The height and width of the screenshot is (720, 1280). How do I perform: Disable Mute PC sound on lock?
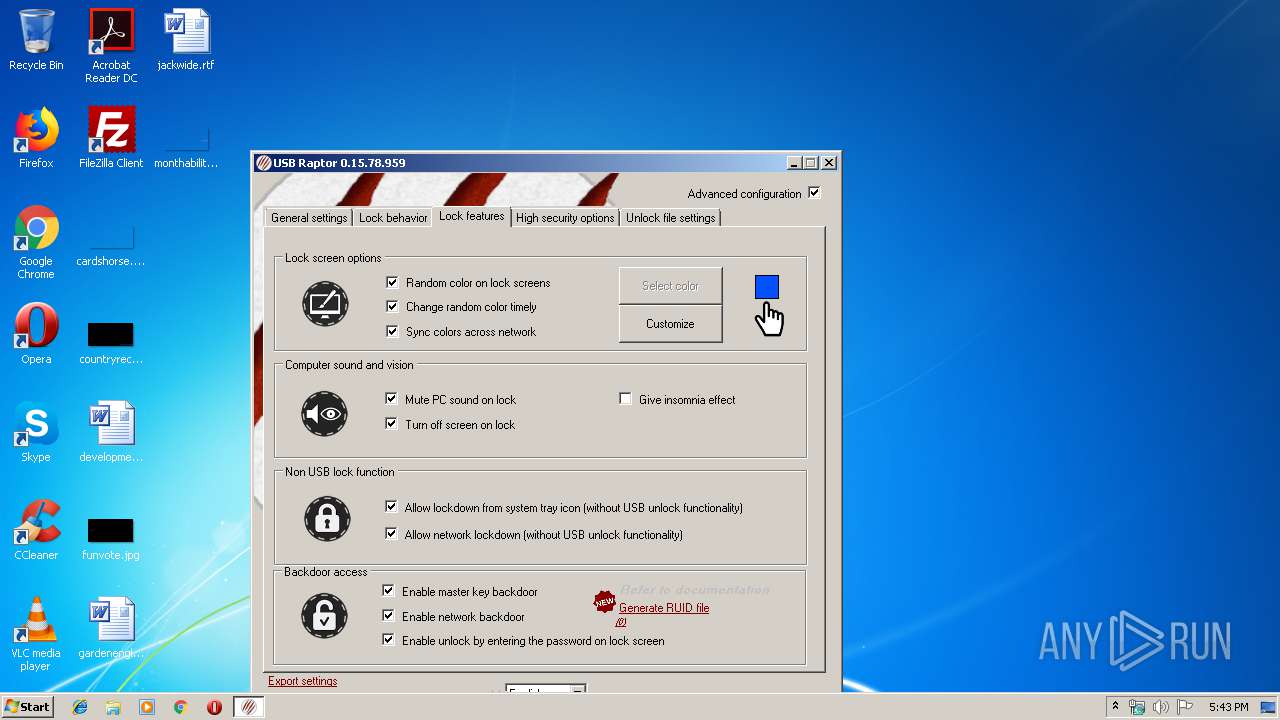click(391, 399)
